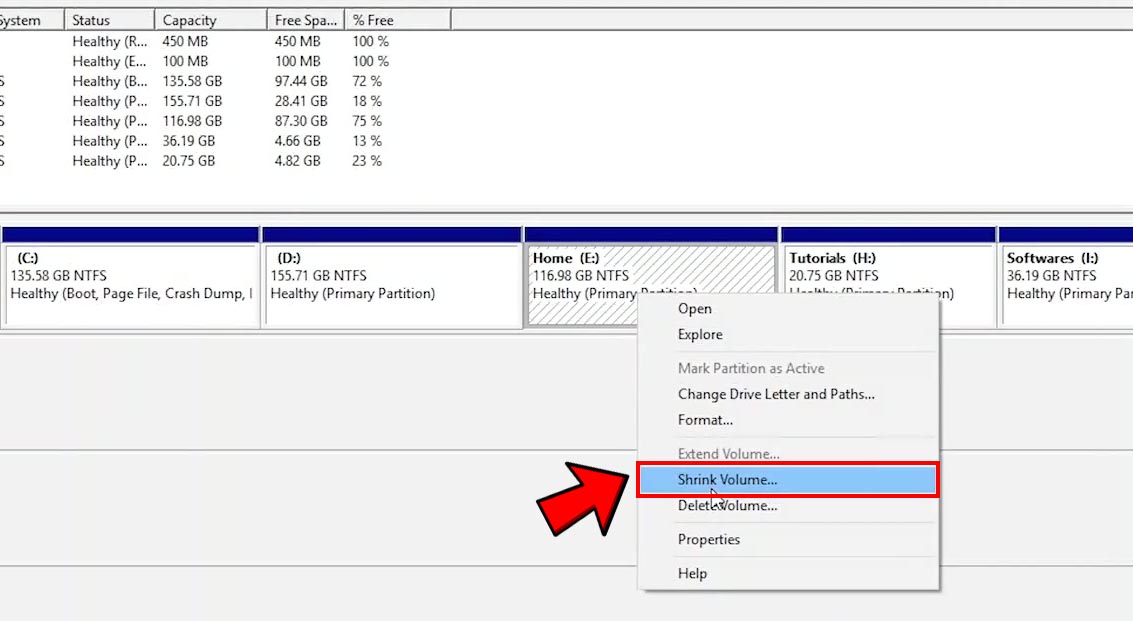This screenshot has width=1133, height=621.
Task: Open Properties for the Home partition
Action: coord(709,539)
